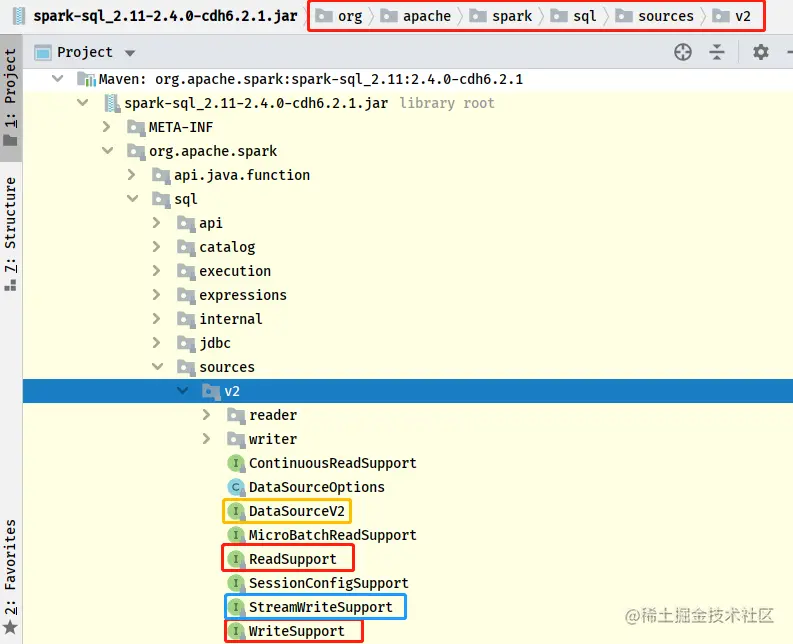The height and width of the screenshot is (644, 793).
Task: Open the Project panel gear settings
Action: (761, 52)
